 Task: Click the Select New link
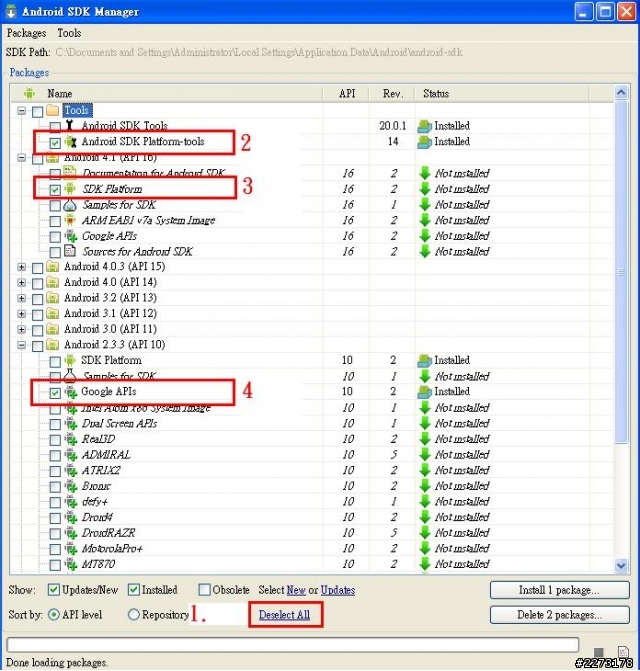(x=296, y=590)
